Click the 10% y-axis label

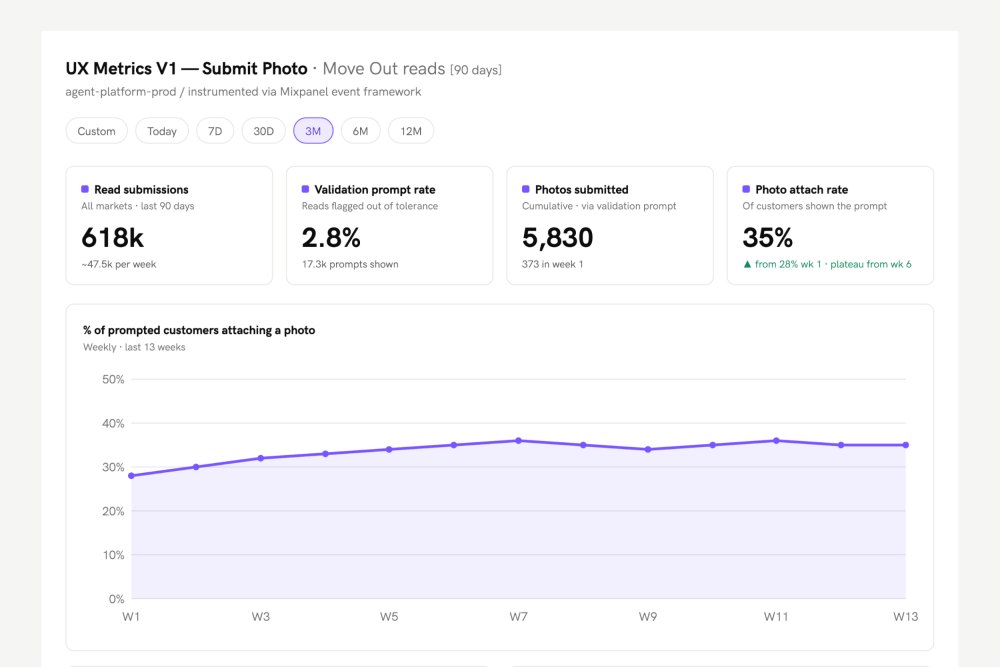[x=114, y=555]
